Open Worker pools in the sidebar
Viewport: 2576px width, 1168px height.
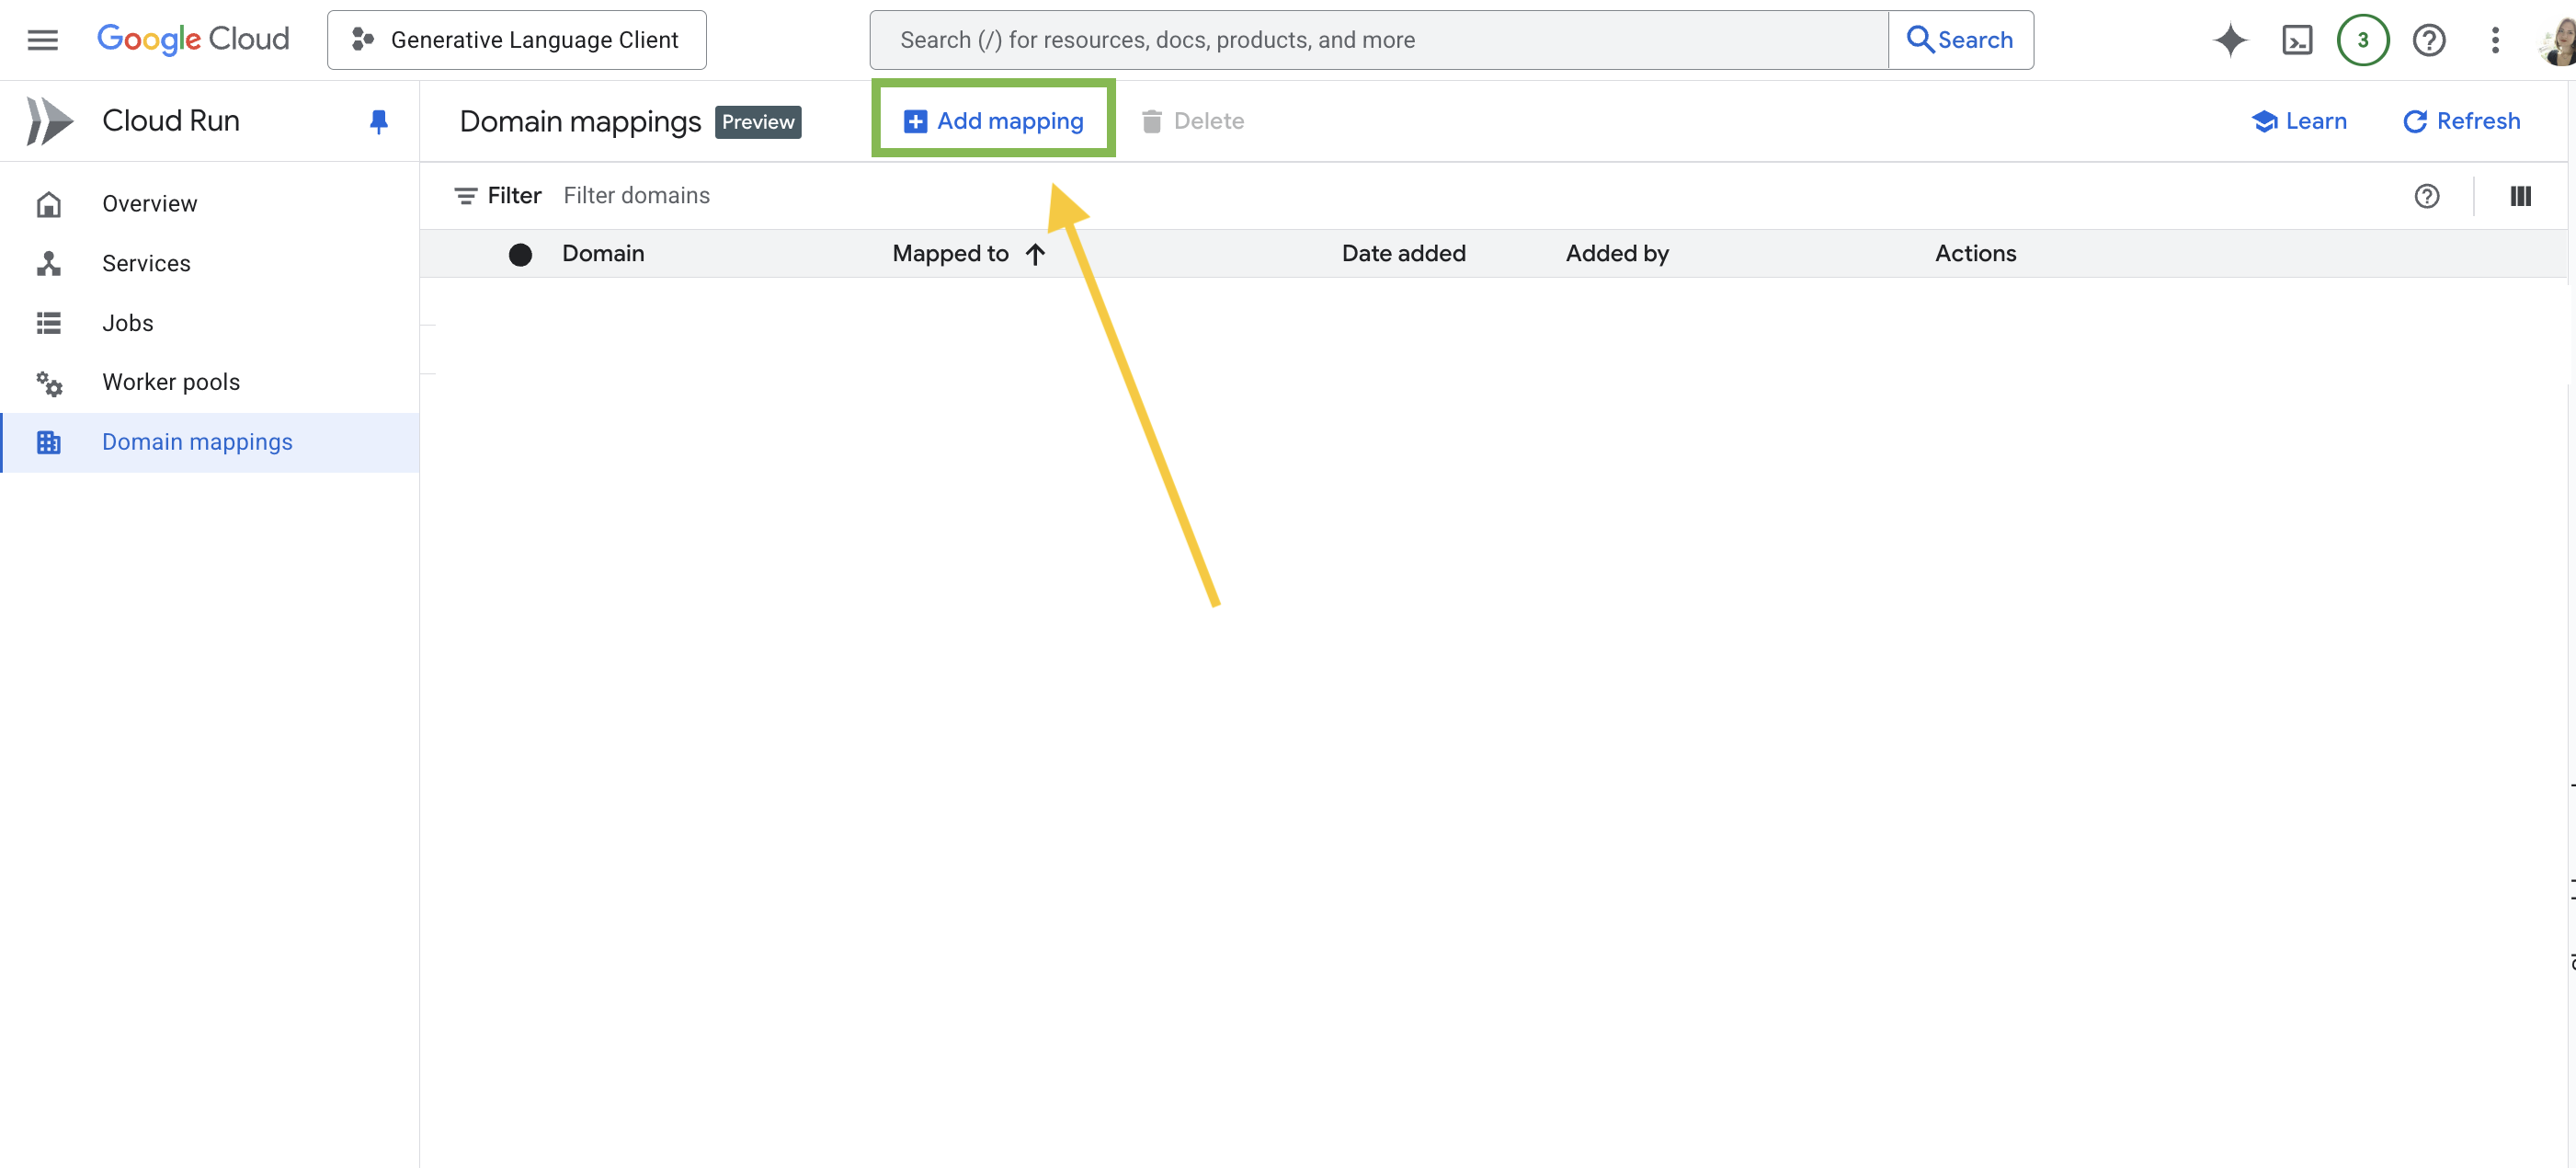170,382
